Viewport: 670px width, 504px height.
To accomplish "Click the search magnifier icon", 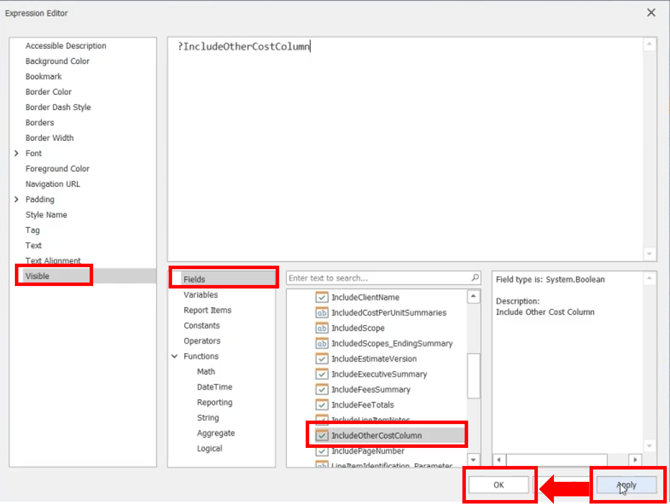I will [475, 278].
